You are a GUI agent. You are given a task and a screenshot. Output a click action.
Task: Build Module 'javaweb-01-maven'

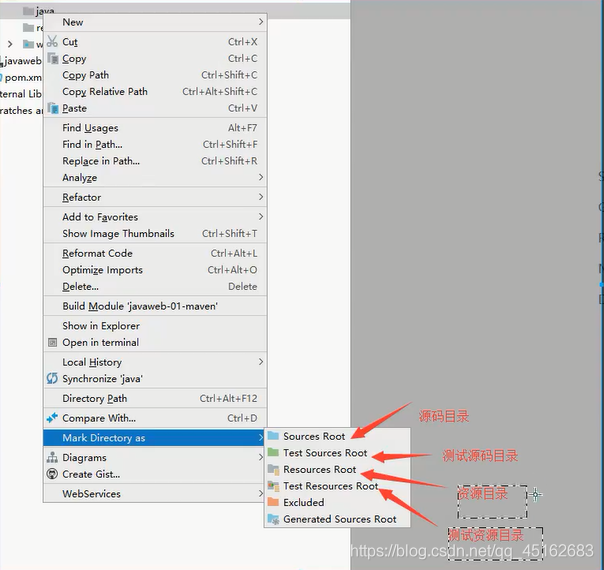coord(155,306)
